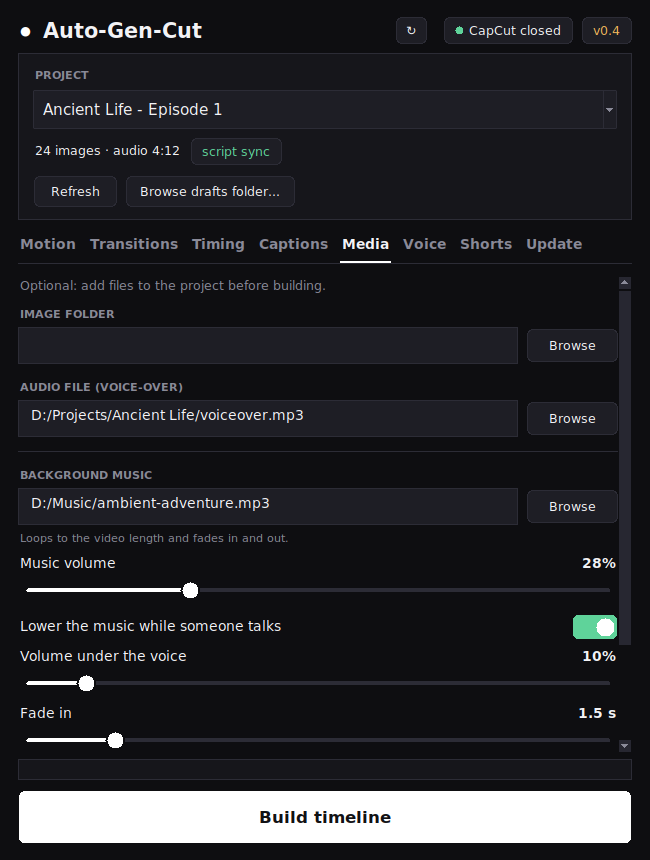Click the 10% voice volume value
Viewport: 650px width, 860px height.
(x=599, y=657)
